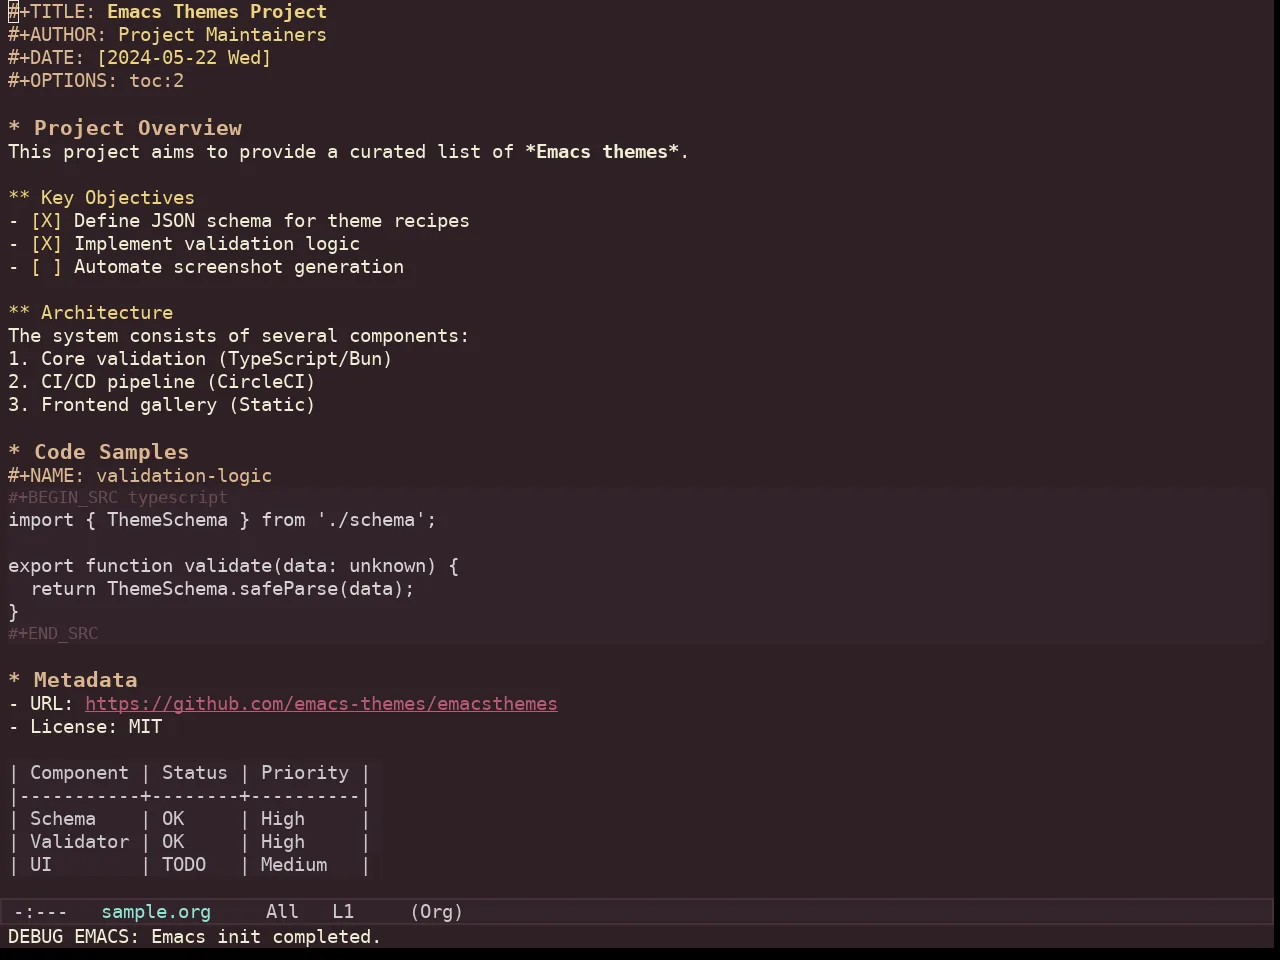Click the All position indicator in mode line
Image resolution: width=1280 pixels, height=960 pixels.
[282, 912]
